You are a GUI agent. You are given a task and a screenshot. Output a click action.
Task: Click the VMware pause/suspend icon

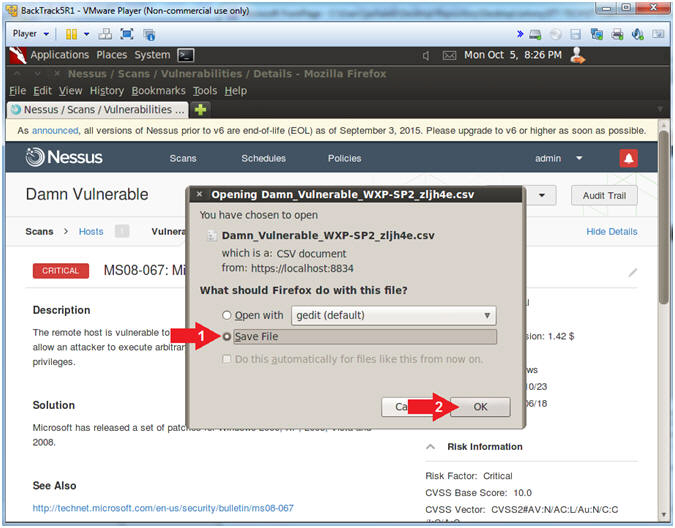pyautogui.click(x=71, y=34)
